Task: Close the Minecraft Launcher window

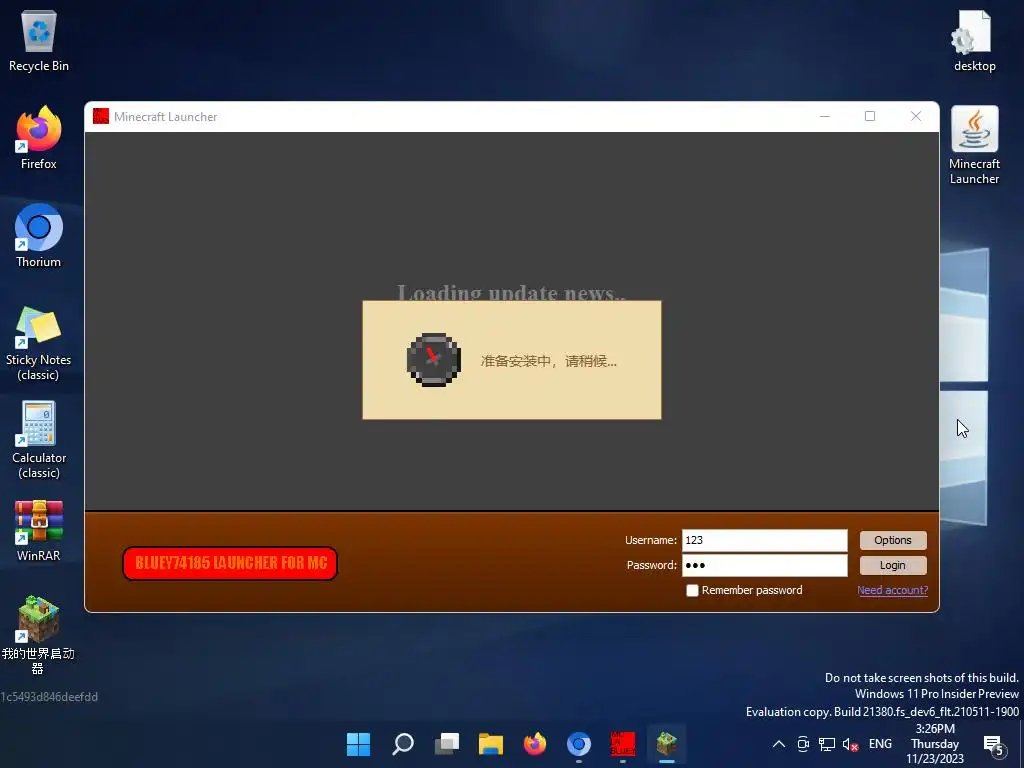Action: click(916, 116)
